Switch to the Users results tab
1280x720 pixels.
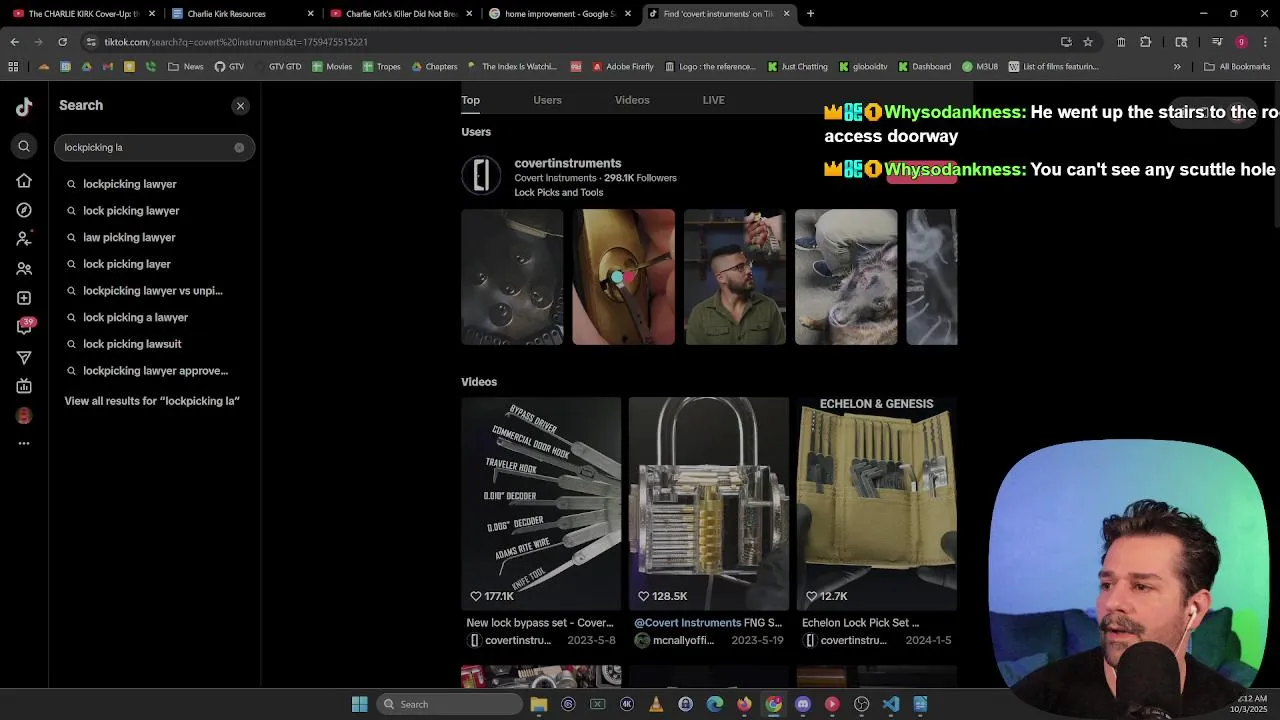547,100
